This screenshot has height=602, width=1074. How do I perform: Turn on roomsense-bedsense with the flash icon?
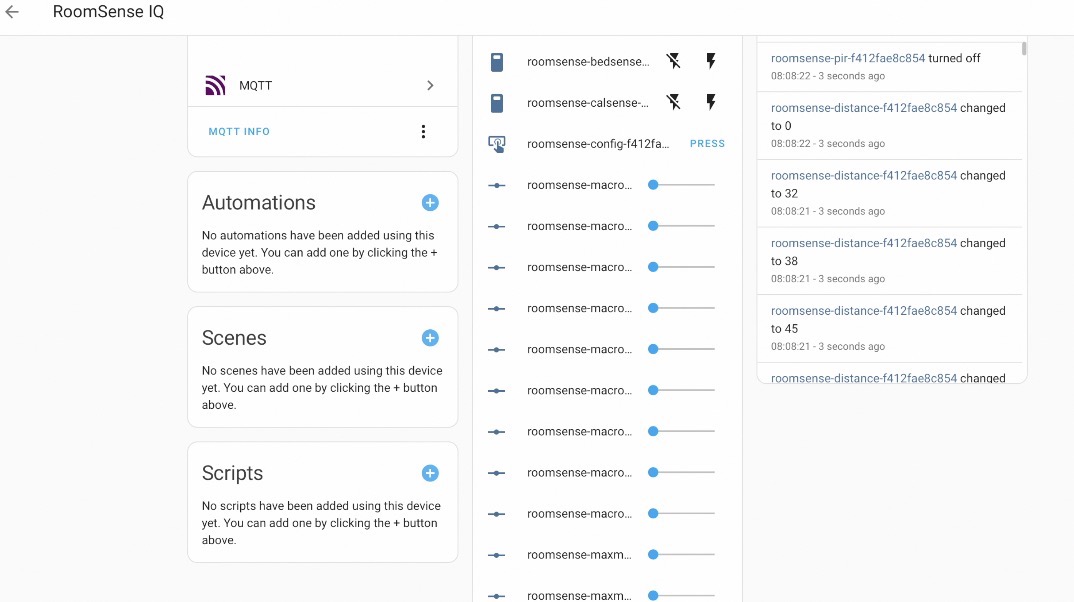(x=711, y=62)
